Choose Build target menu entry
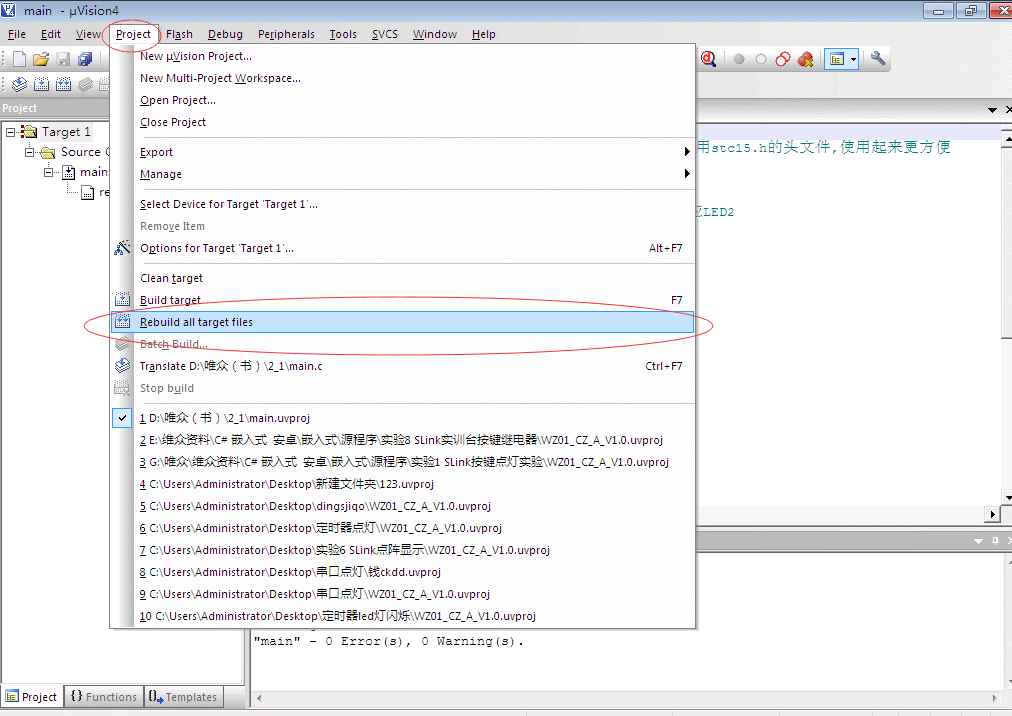Viewport: 1012px width, 716px height. (x=403, y=300)
